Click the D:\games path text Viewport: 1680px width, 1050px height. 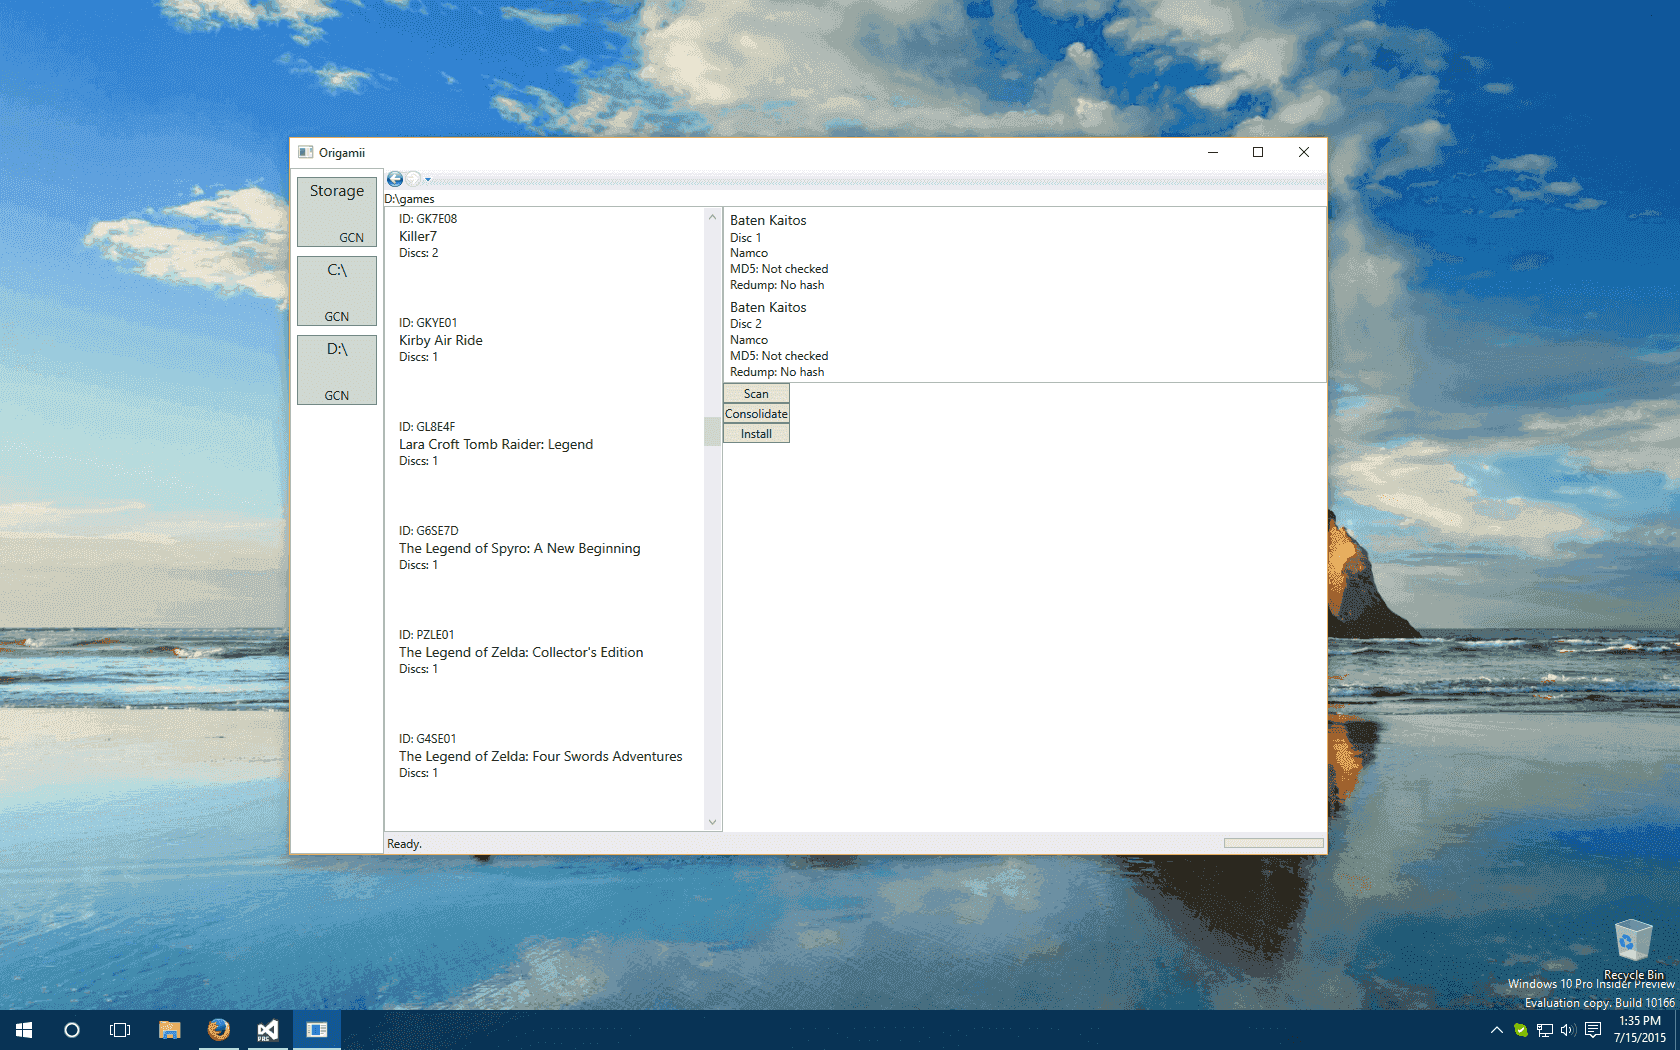click(x=410, y=199)
